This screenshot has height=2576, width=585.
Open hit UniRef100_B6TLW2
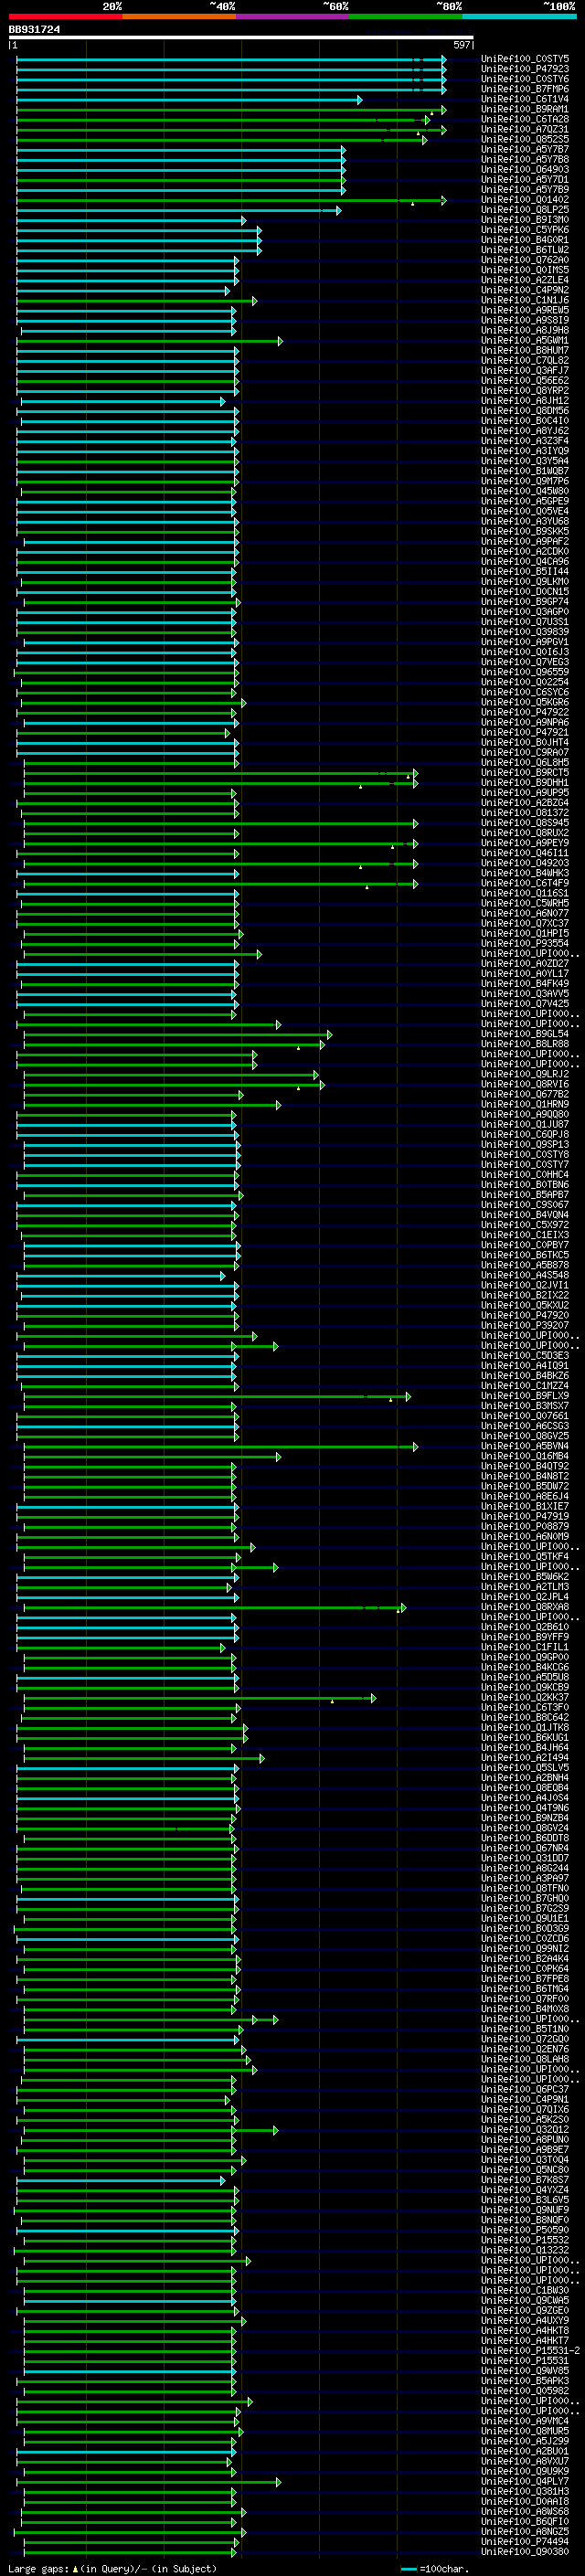pyautogui.click(x=525, y=250)
